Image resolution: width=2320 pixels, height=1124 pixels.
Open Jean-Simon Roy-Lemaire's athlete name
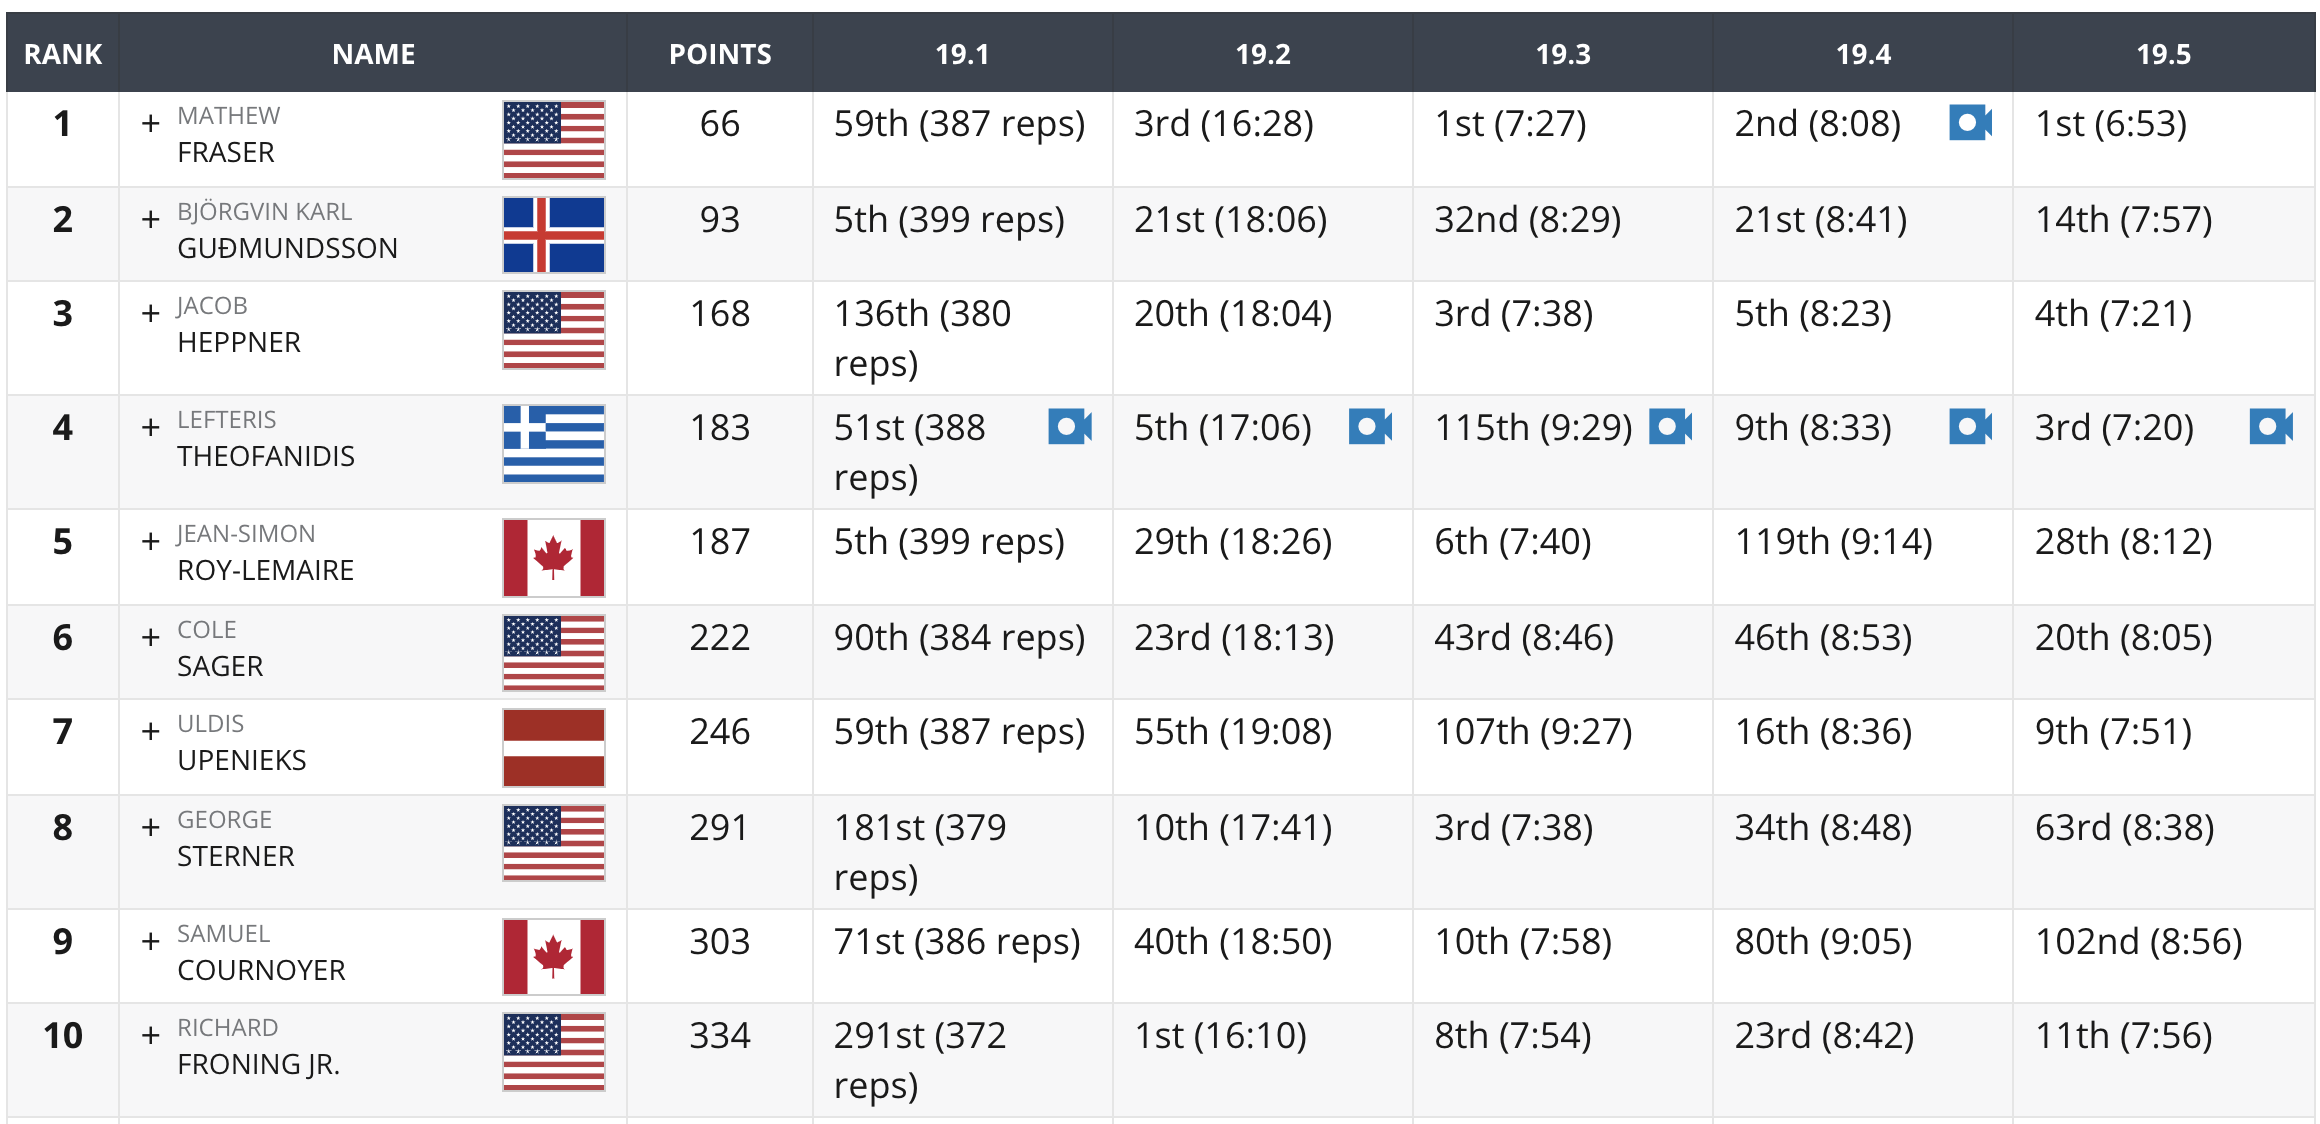(265, 552)
